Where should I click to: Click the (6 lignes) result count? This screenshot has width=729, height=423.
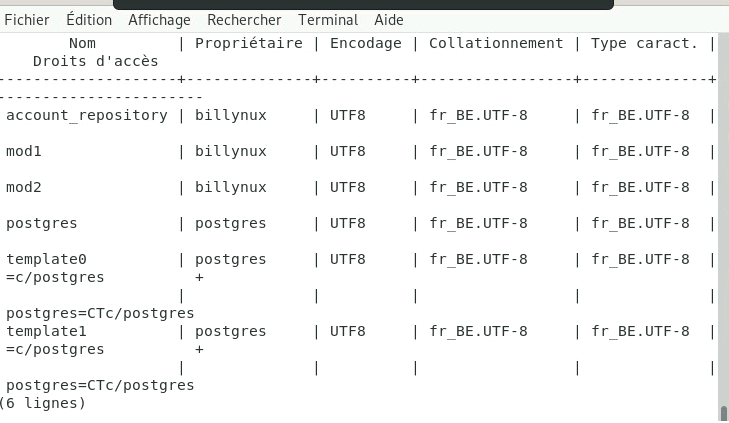(43, 403)
